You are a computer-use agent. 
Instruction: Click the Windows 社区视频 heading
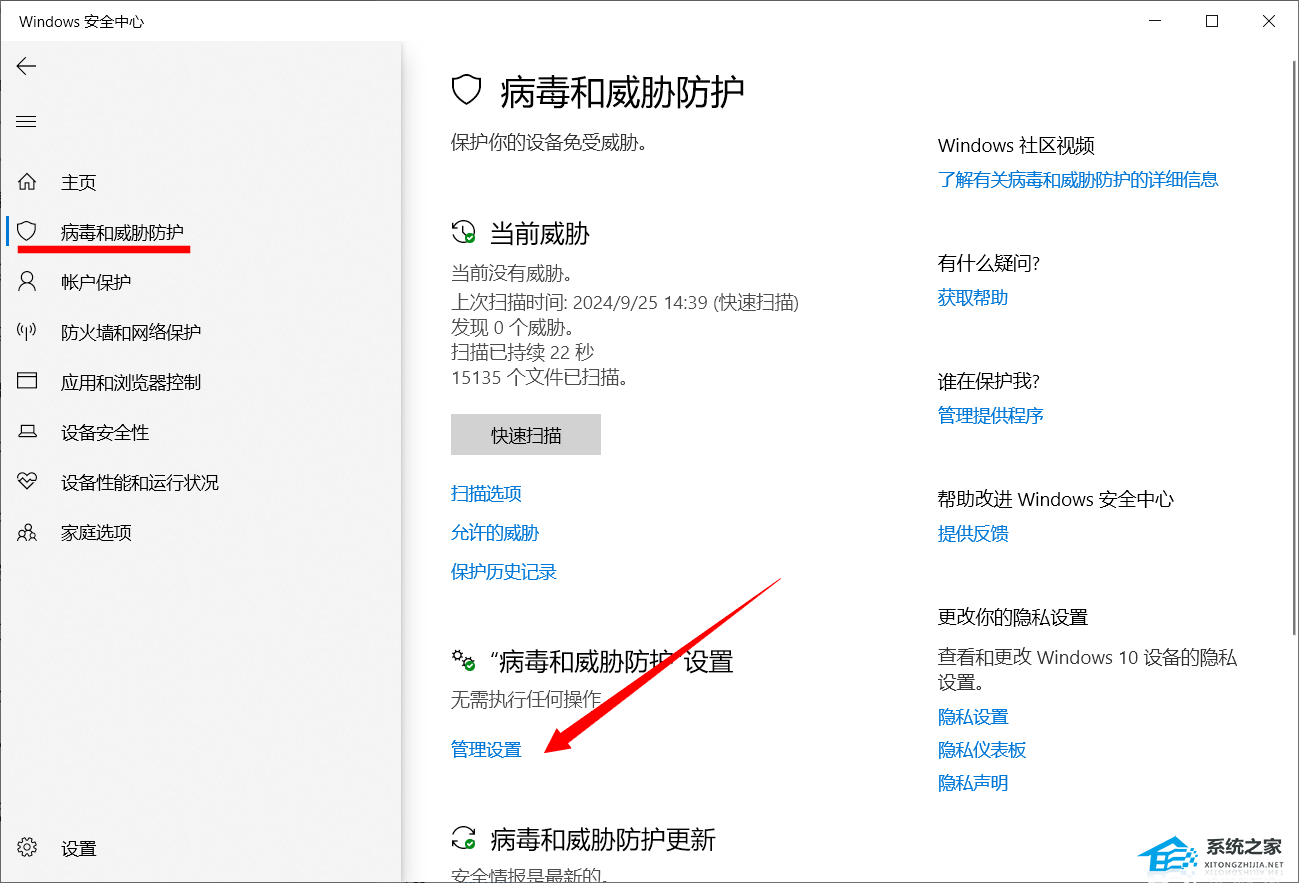tap(1016, 146)
